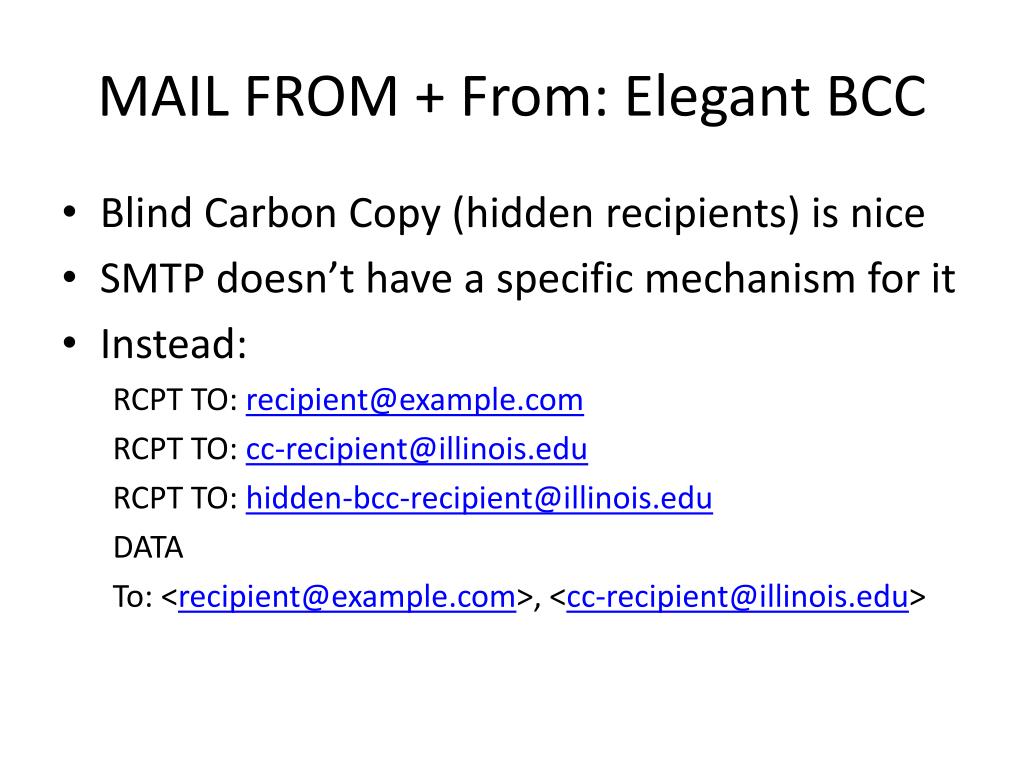This screenshot has height=768, width=1024.
Task: Click the bullet point before 'Blind Carbon Copy'
Action: tap(69, 213)
